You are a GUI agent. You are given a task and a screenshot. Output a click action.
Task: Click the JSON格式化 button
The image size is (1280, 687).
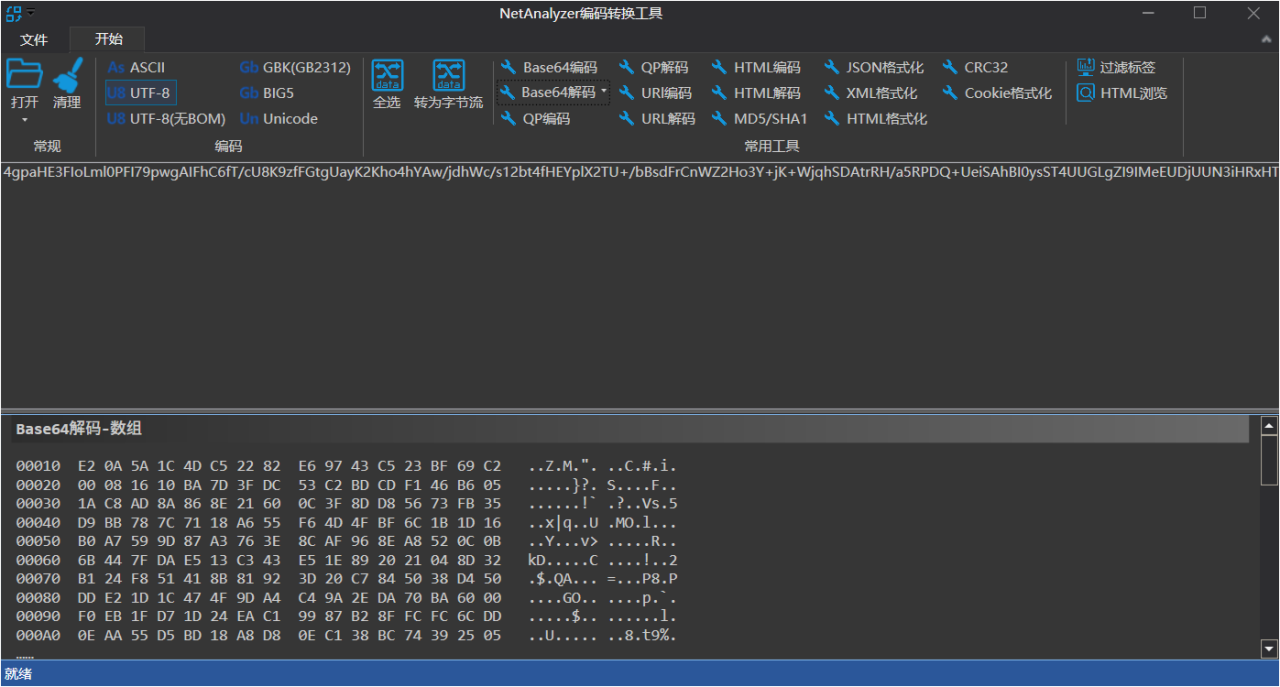pyautogui.click(x=873, y=68)
